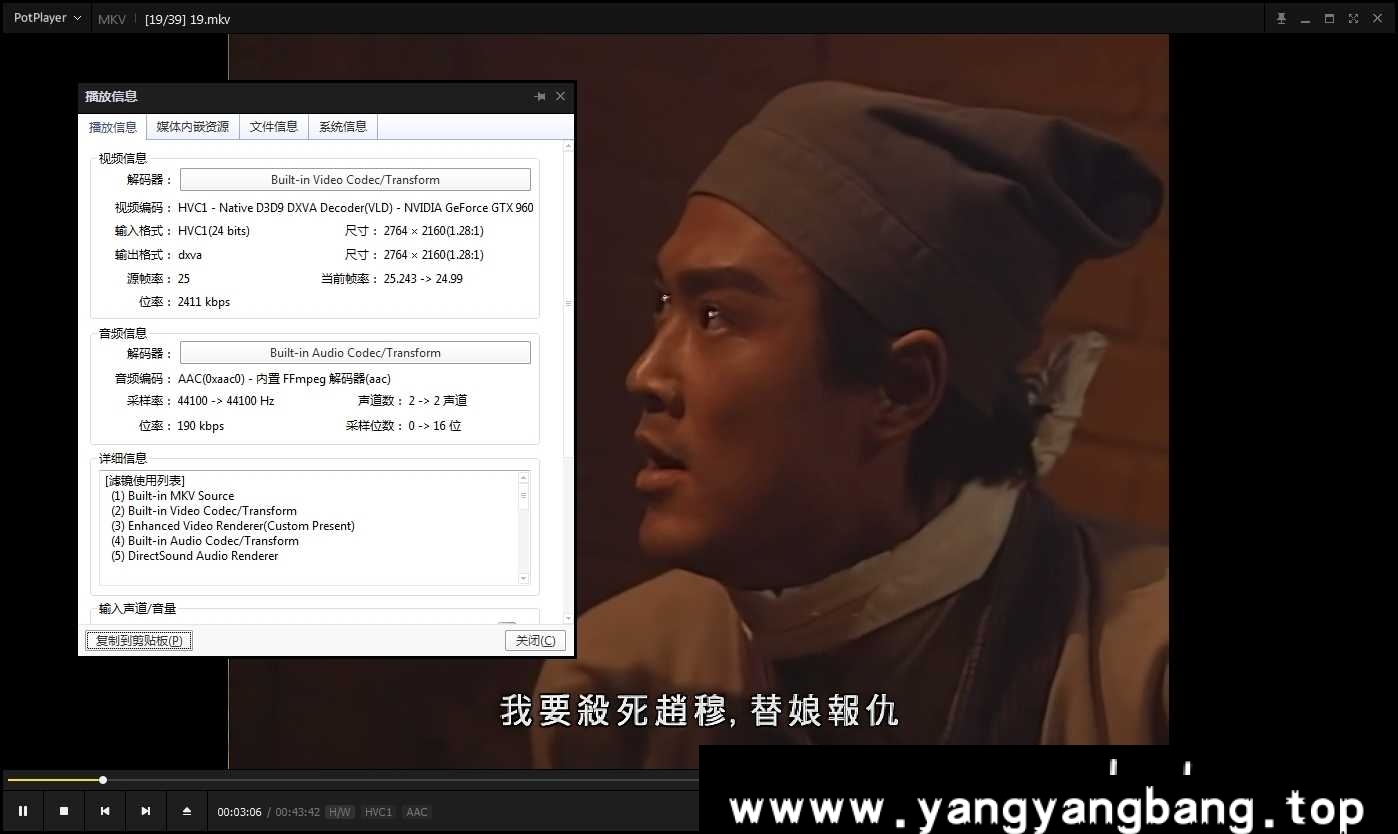The image size is (1398, 834).
Task: Open media using the eject icon
Action: [x=186, y=811]
